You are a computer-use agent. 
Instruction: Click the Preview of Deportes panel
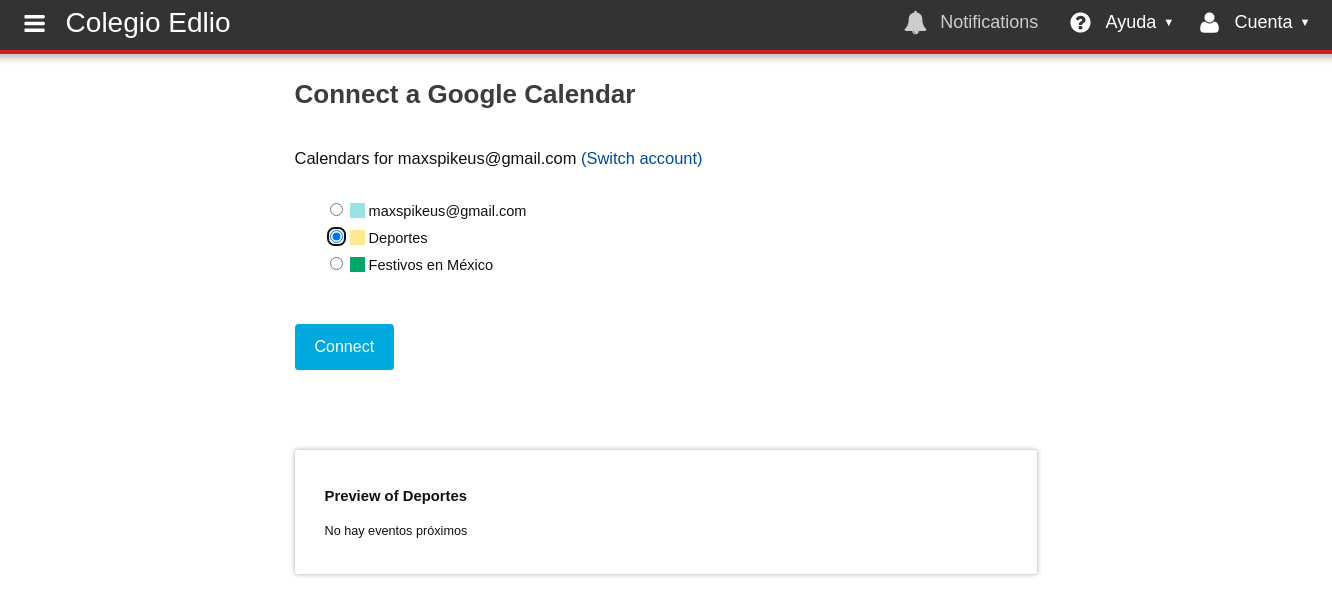665,512
